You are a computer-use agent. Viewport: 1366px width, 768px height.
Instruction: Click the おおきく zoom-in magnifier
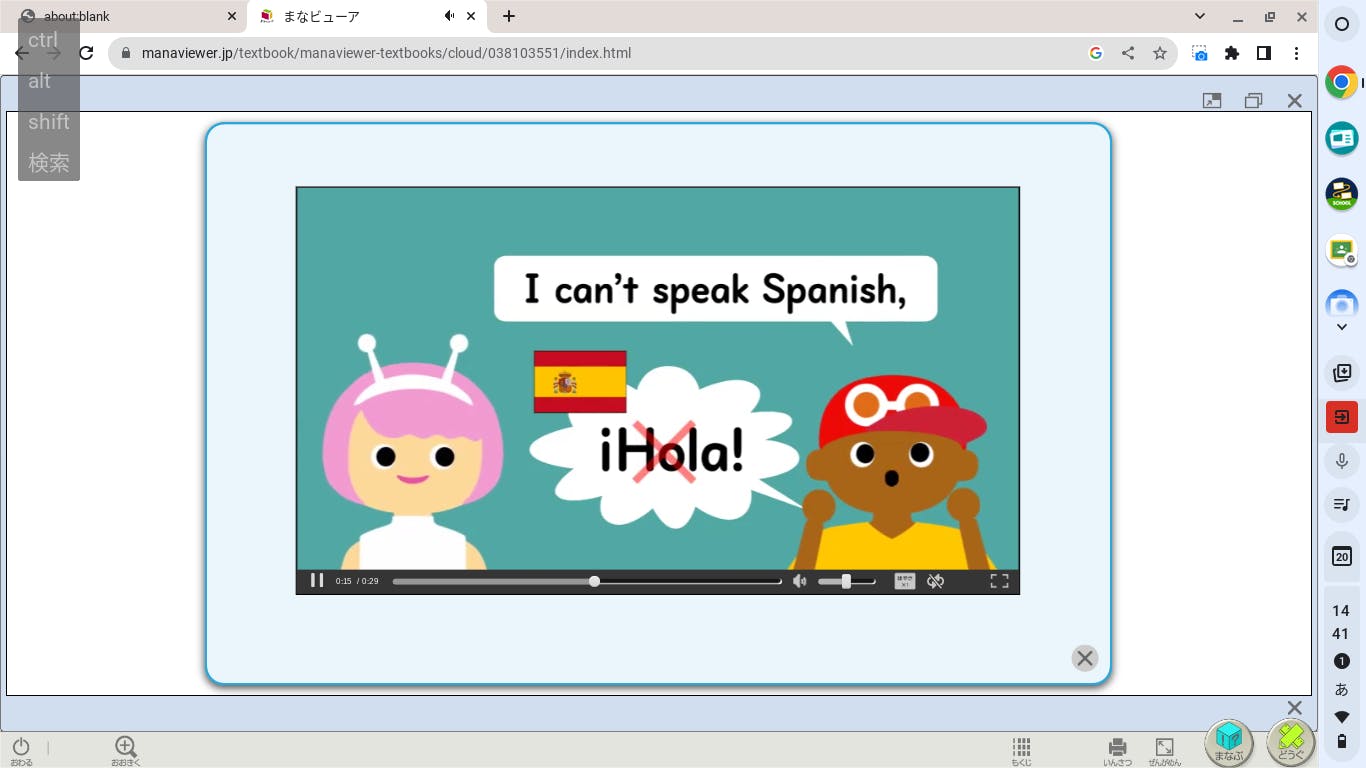tap(125, 749)
